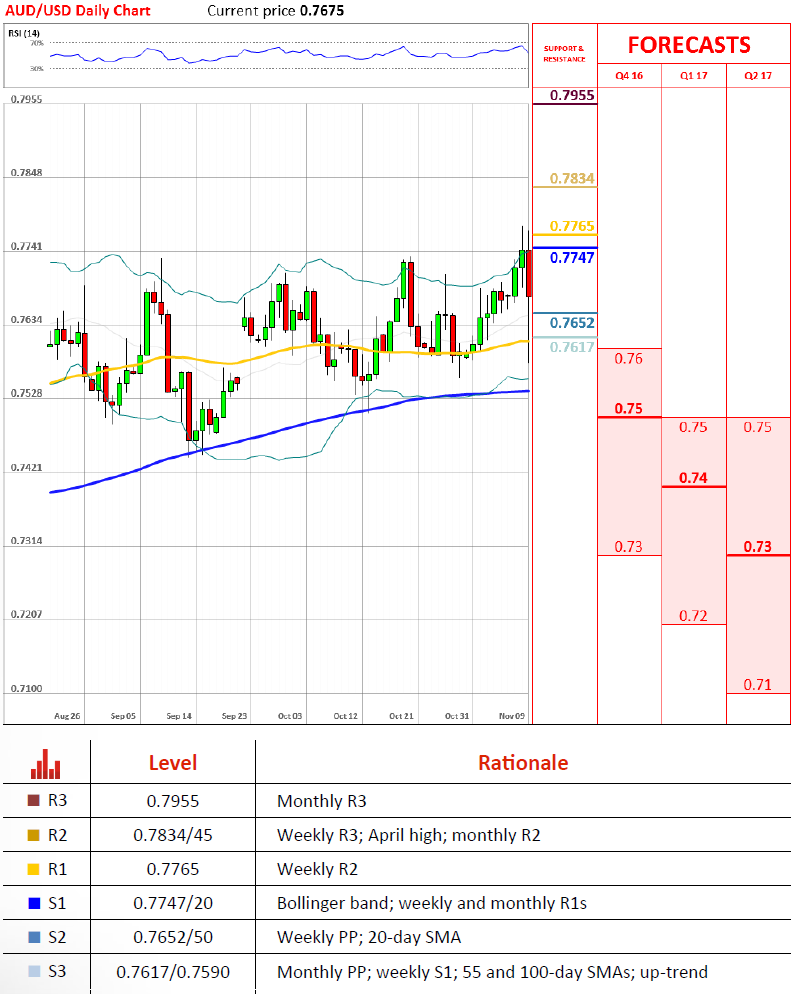Click the R2 gold color swatch
801x994 pixels.
tap(34, 835)
